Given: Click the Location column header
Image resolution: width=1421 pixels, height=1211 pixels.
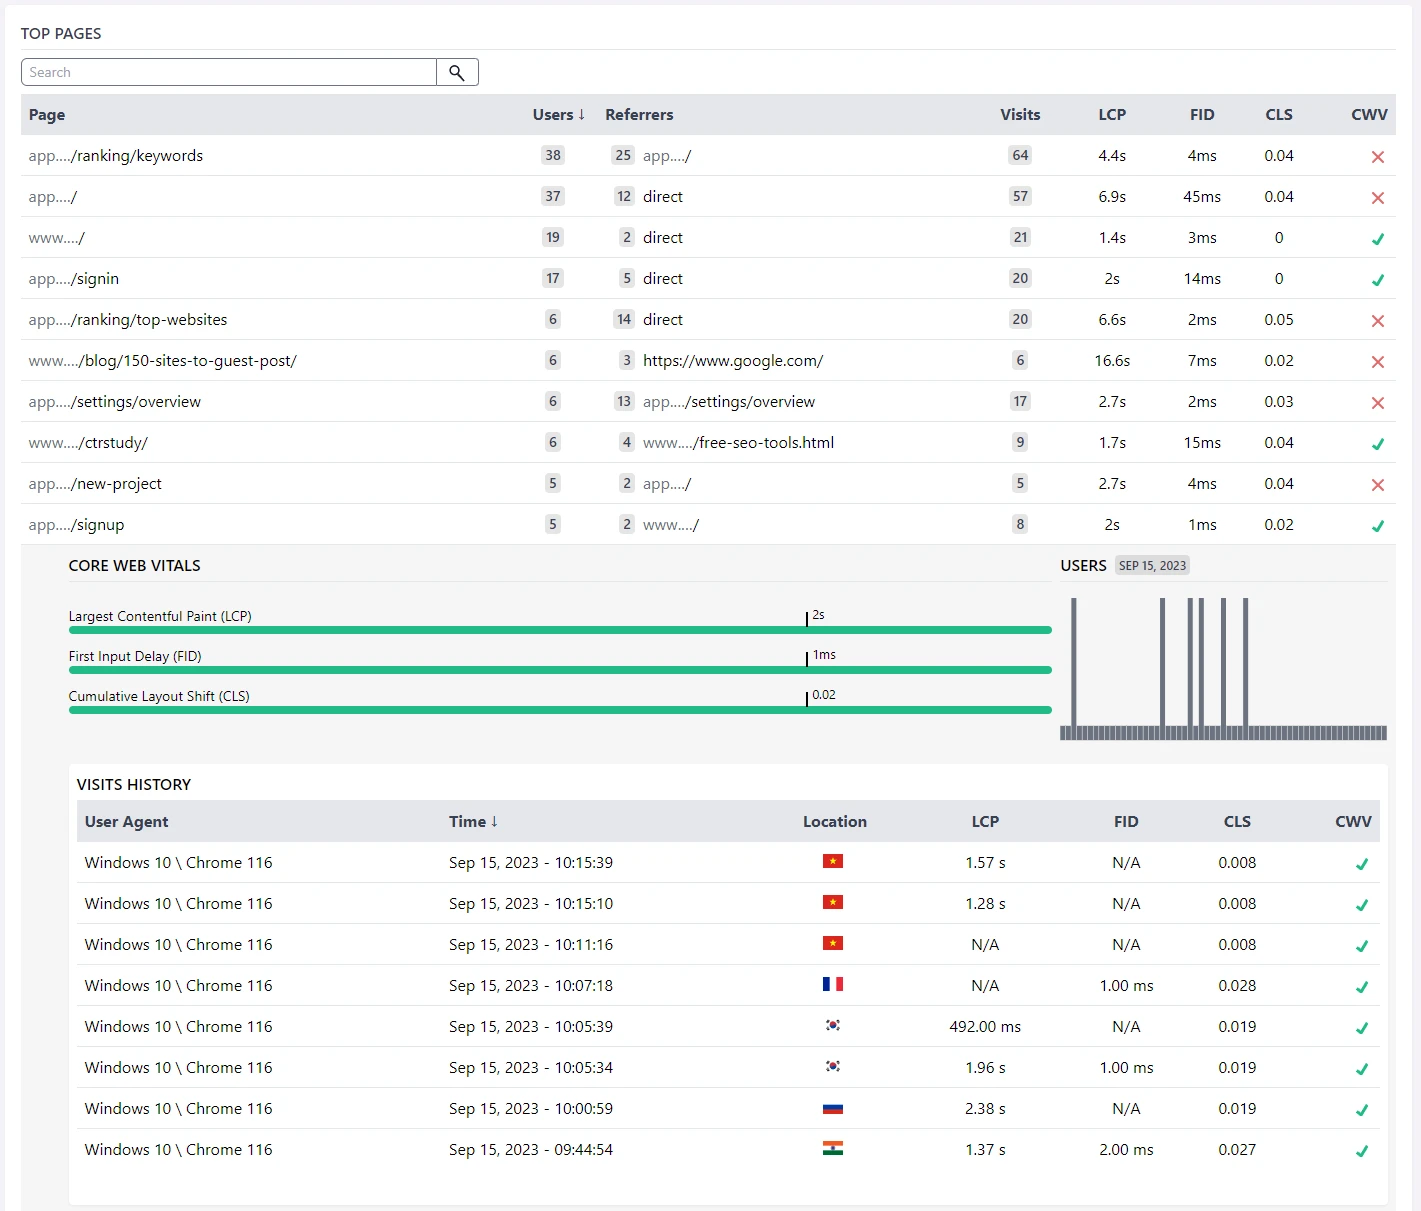Looking at the screenshot, I should pos(835,822).
